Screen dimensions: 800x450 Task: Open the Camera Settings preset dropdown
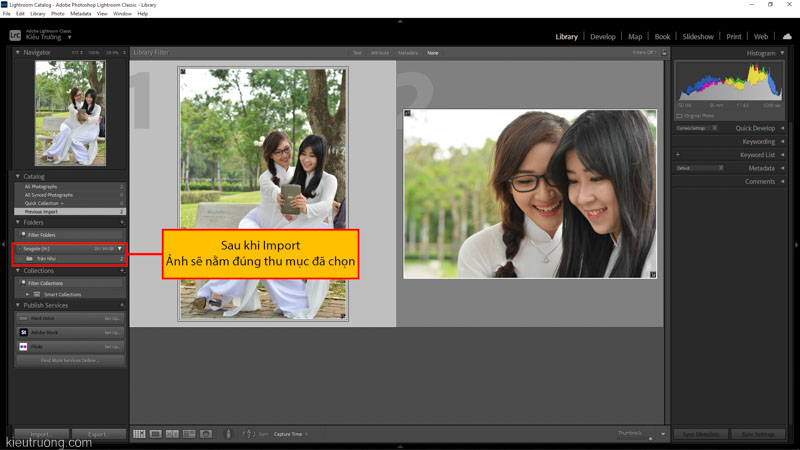click(696, 128)
